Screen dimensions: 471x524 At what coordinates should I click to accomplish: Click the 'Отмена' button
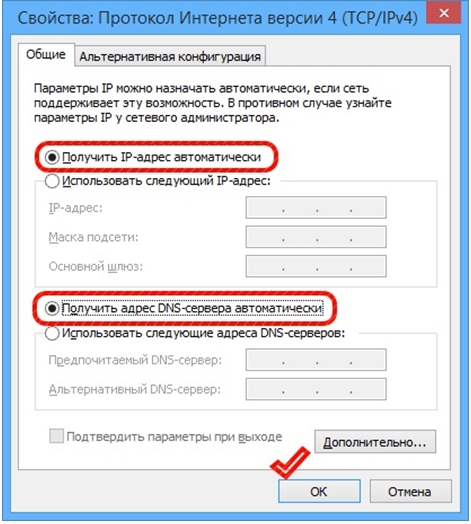coord(410,491)
